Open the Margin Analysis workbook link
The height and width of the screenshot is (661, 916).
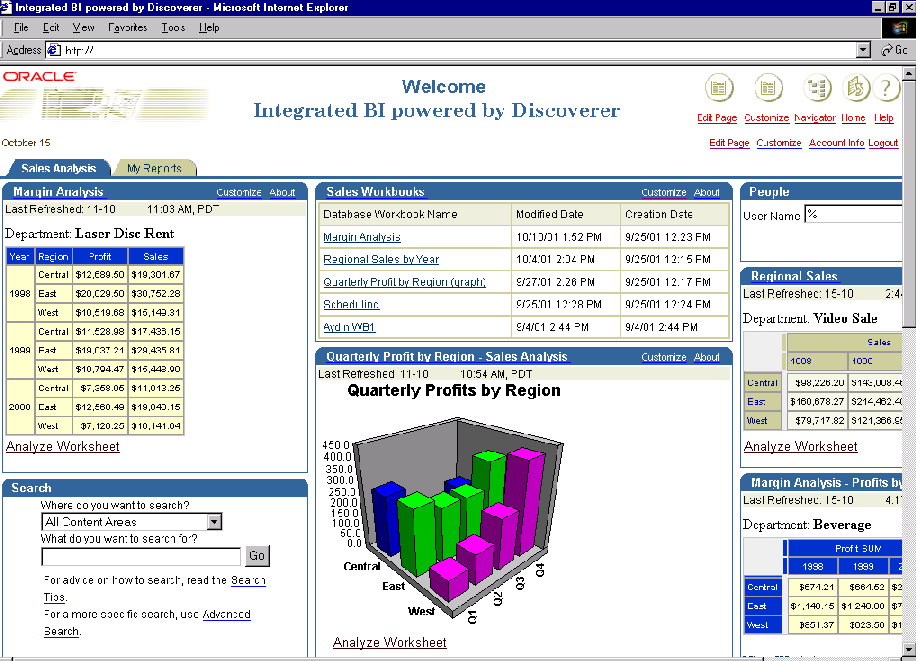click(x=362, y=237)
